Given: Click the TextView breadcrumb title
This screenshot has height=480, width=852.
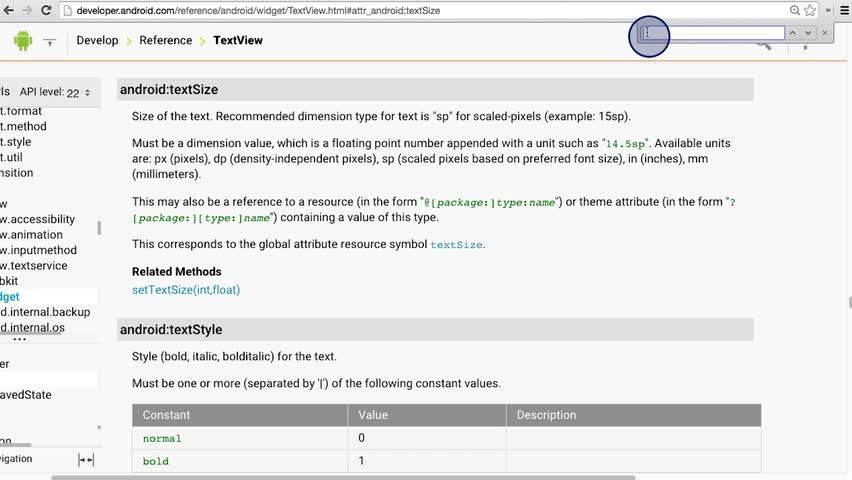Looking at the screenshot, I should point(238,40).
